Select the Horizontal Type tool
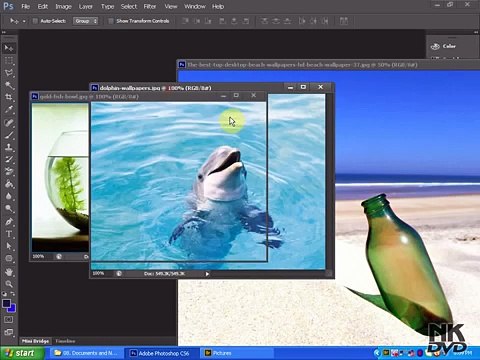 pos(9,234)
